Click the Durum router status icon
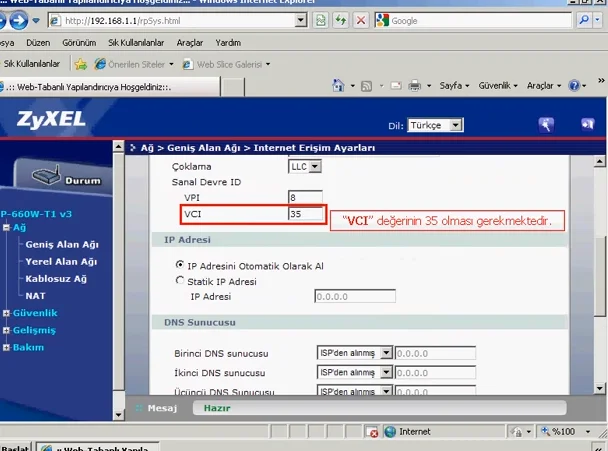This screenshot has width=608, height=451. (x=47, y=175)
